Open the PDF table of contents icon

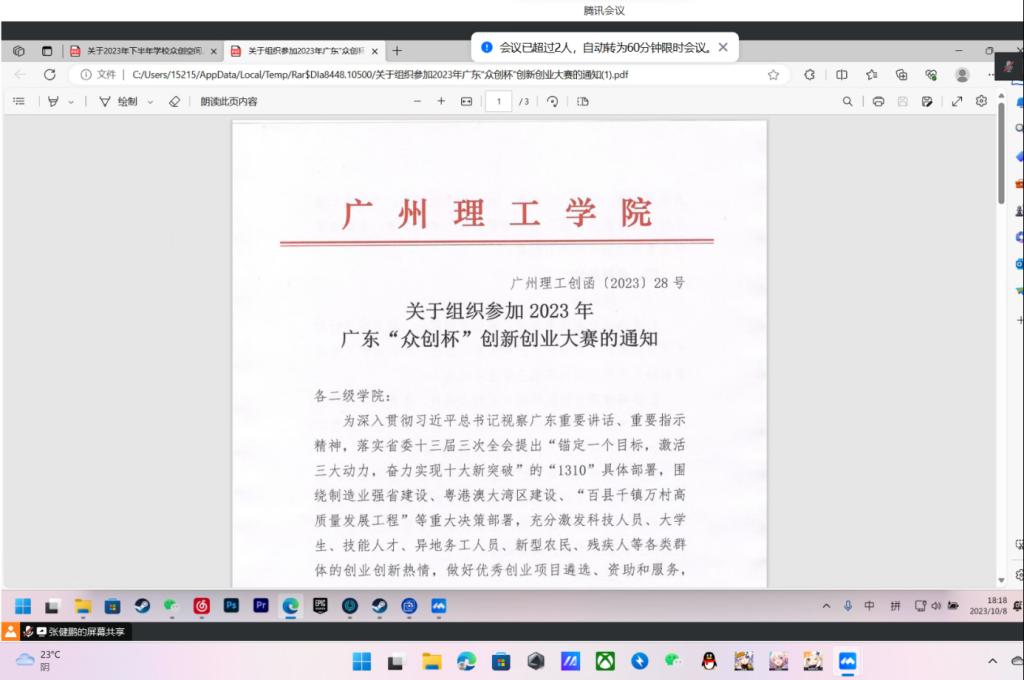[18, 101]
